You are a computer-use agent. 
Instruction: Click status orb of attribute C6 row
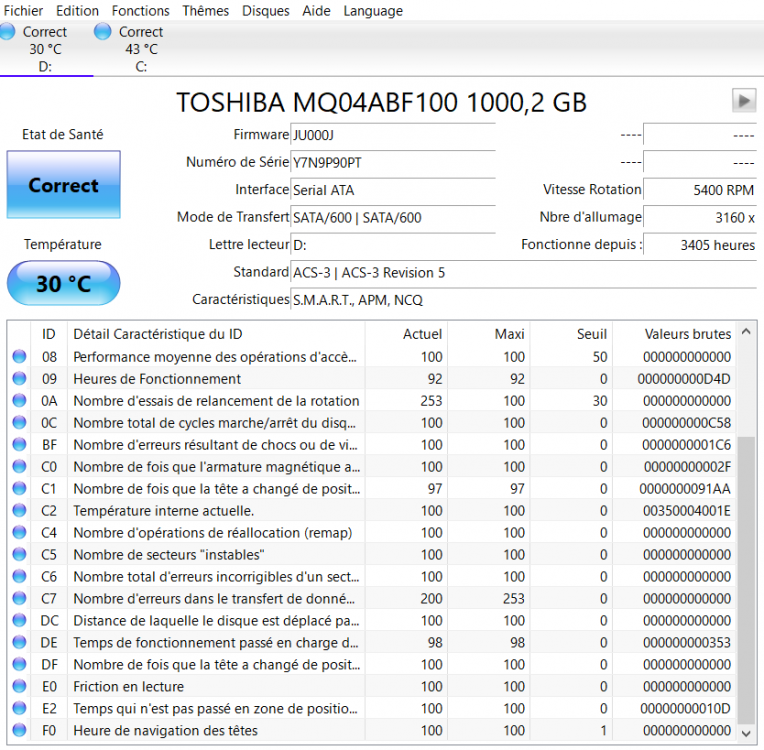(19, 577)
